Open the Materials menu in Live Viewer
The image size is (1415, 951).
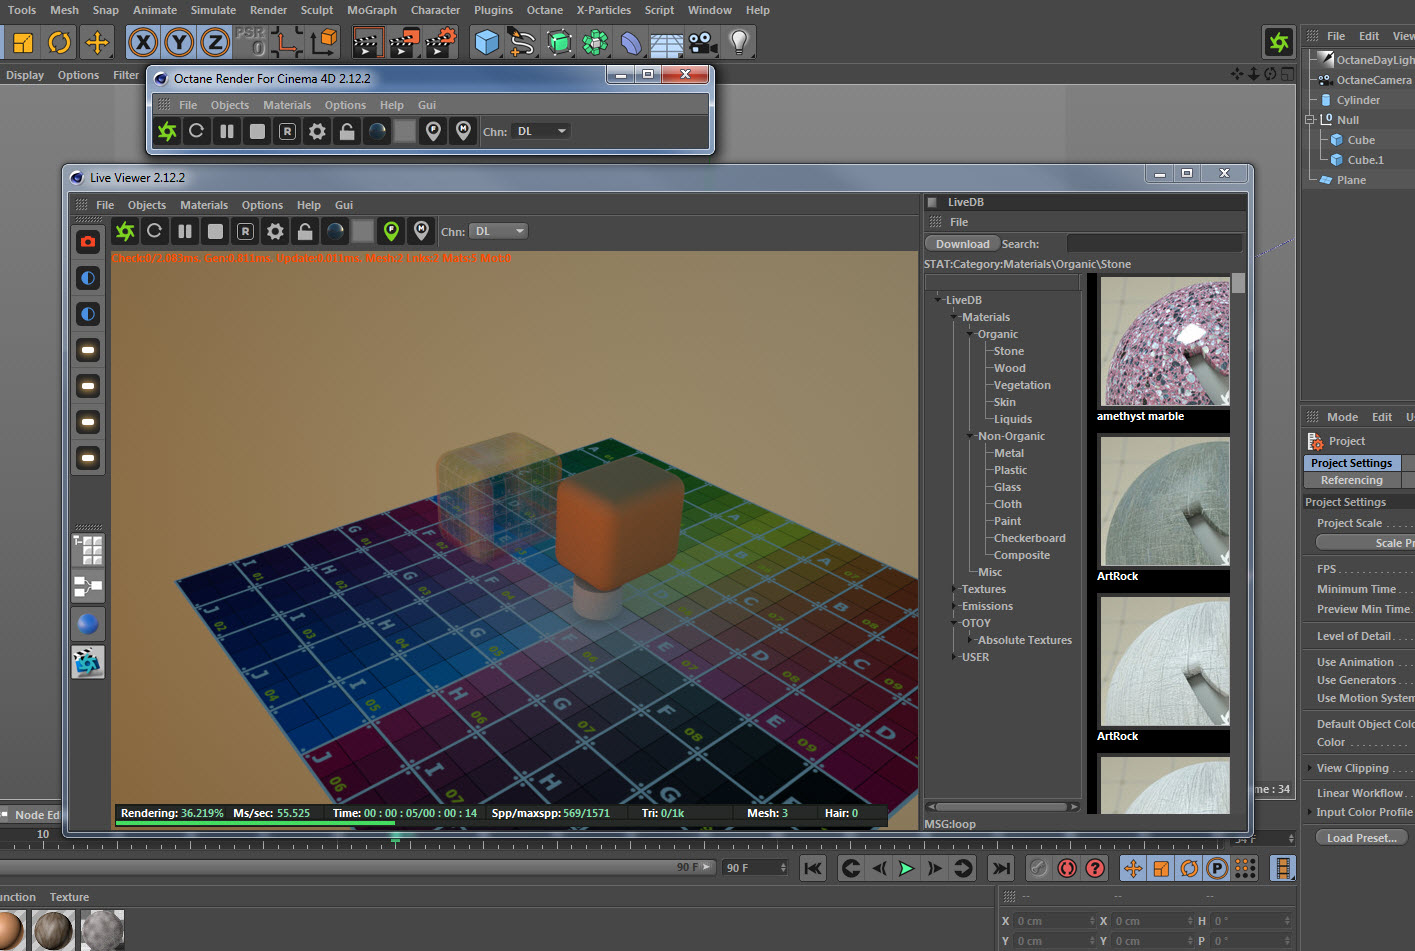pyautogui.click(x=204, y=205)
